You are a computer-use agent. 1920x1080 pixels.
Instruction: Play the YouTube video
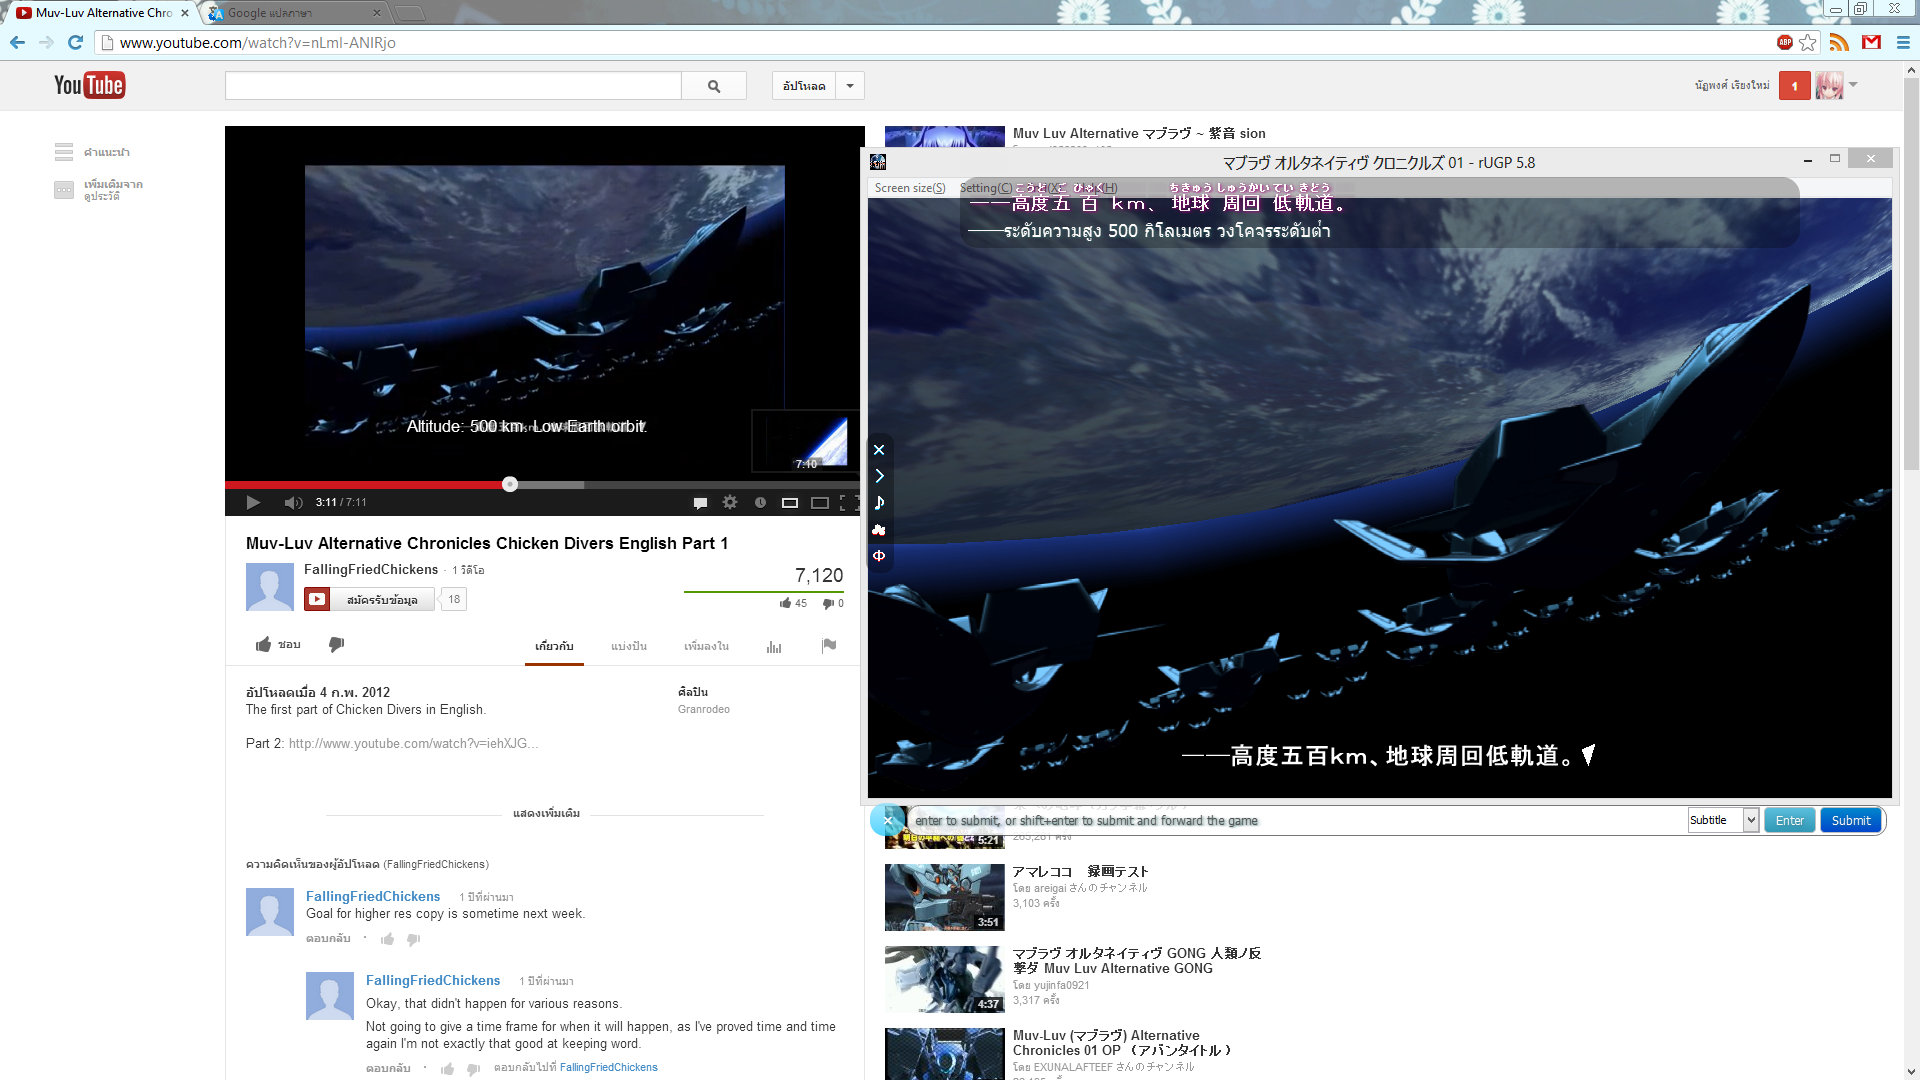click(253, 503)
